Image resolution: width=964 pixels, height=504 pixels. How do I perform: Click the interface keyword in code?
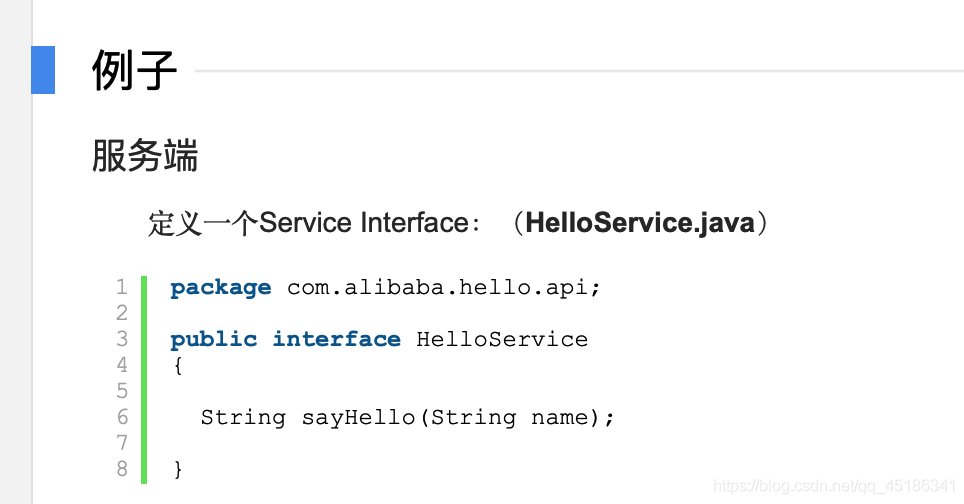point(336,339)
